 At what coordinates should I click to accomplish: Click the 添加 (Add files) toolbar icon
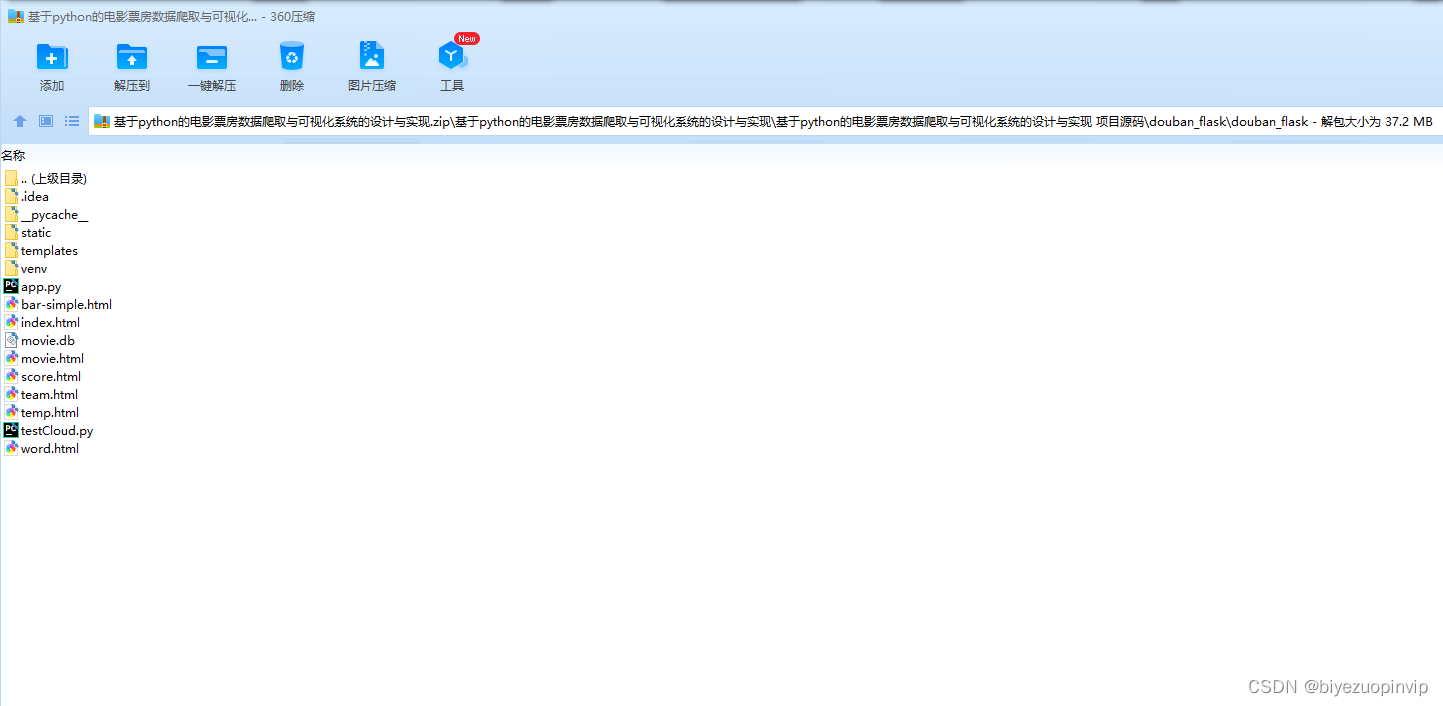coord(51,65)
